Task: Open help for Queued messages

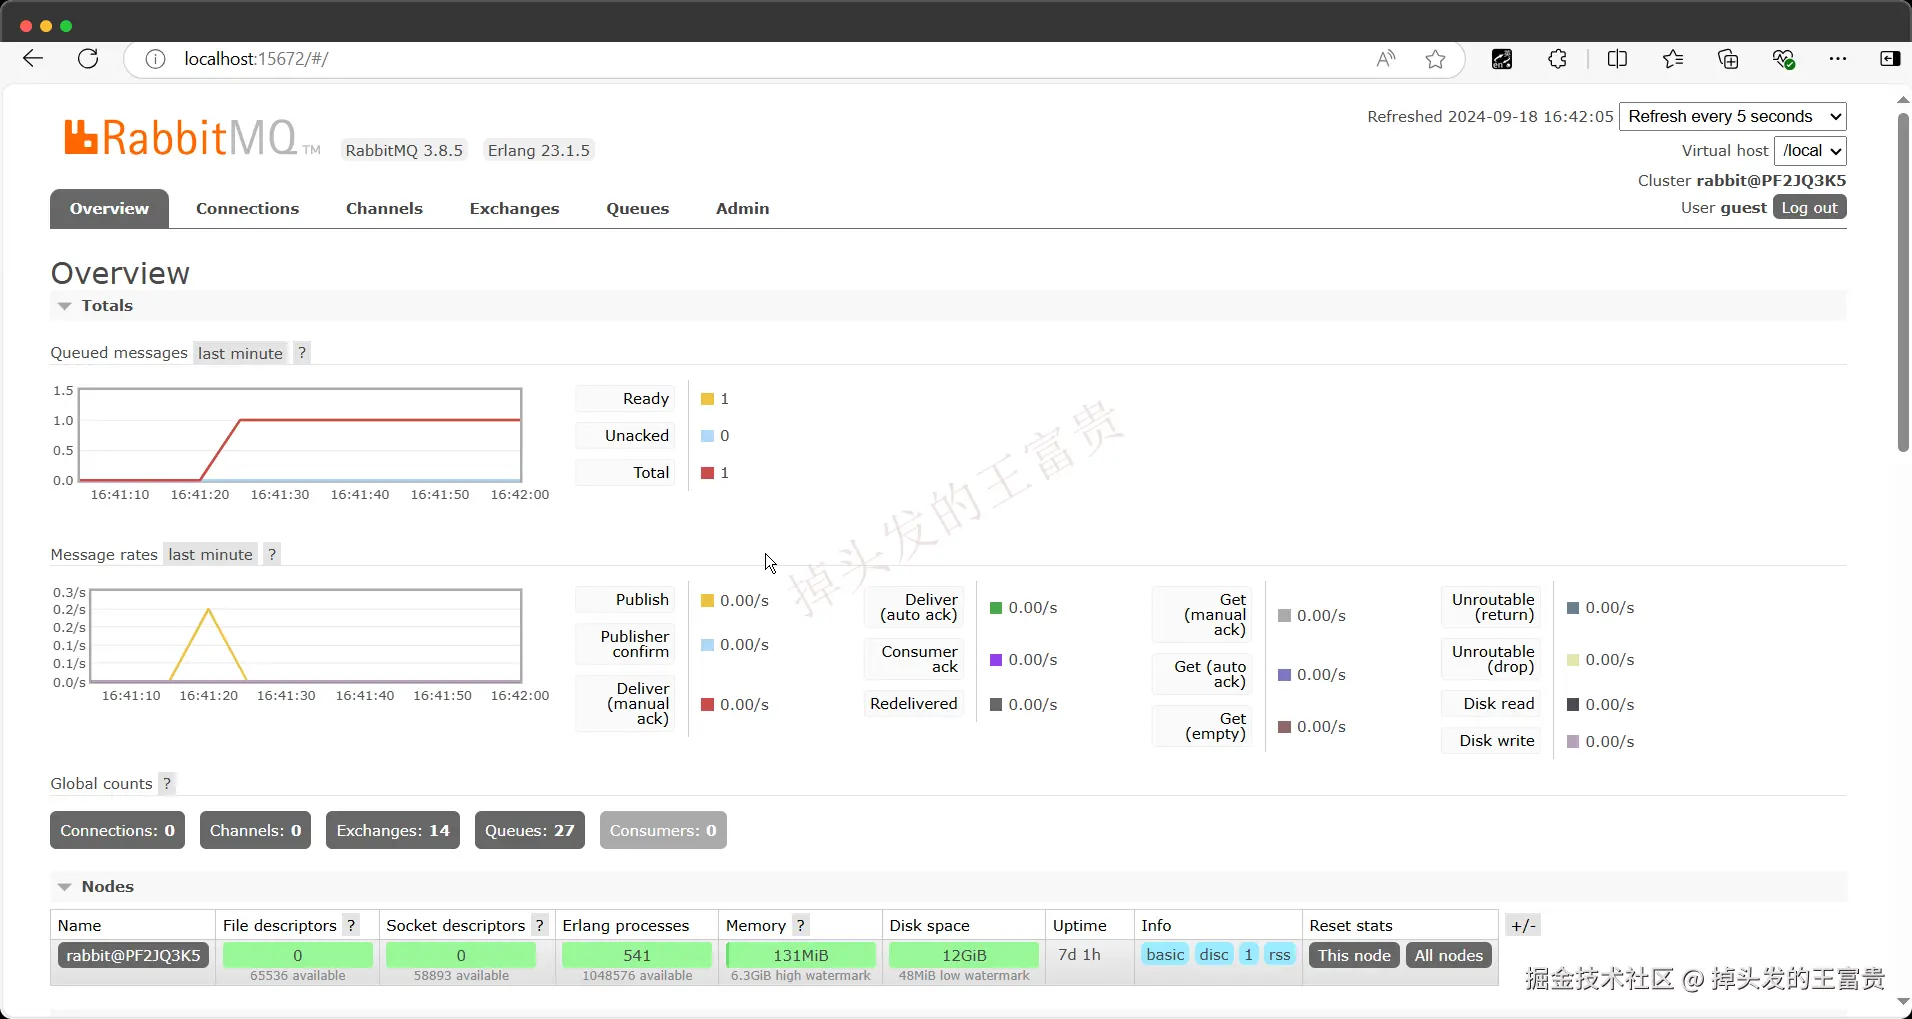Action: pos(302,353)
